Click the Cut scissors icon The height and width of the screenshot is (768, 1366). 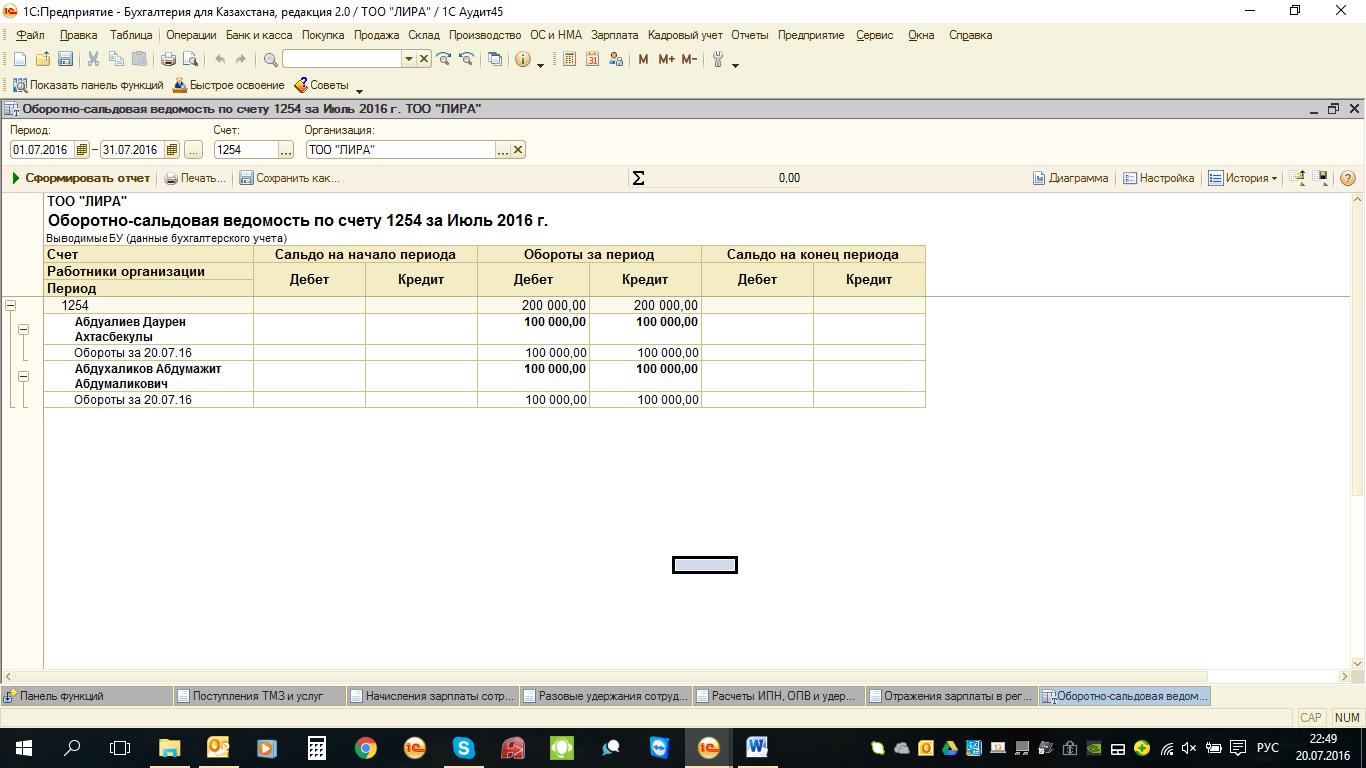94,59
